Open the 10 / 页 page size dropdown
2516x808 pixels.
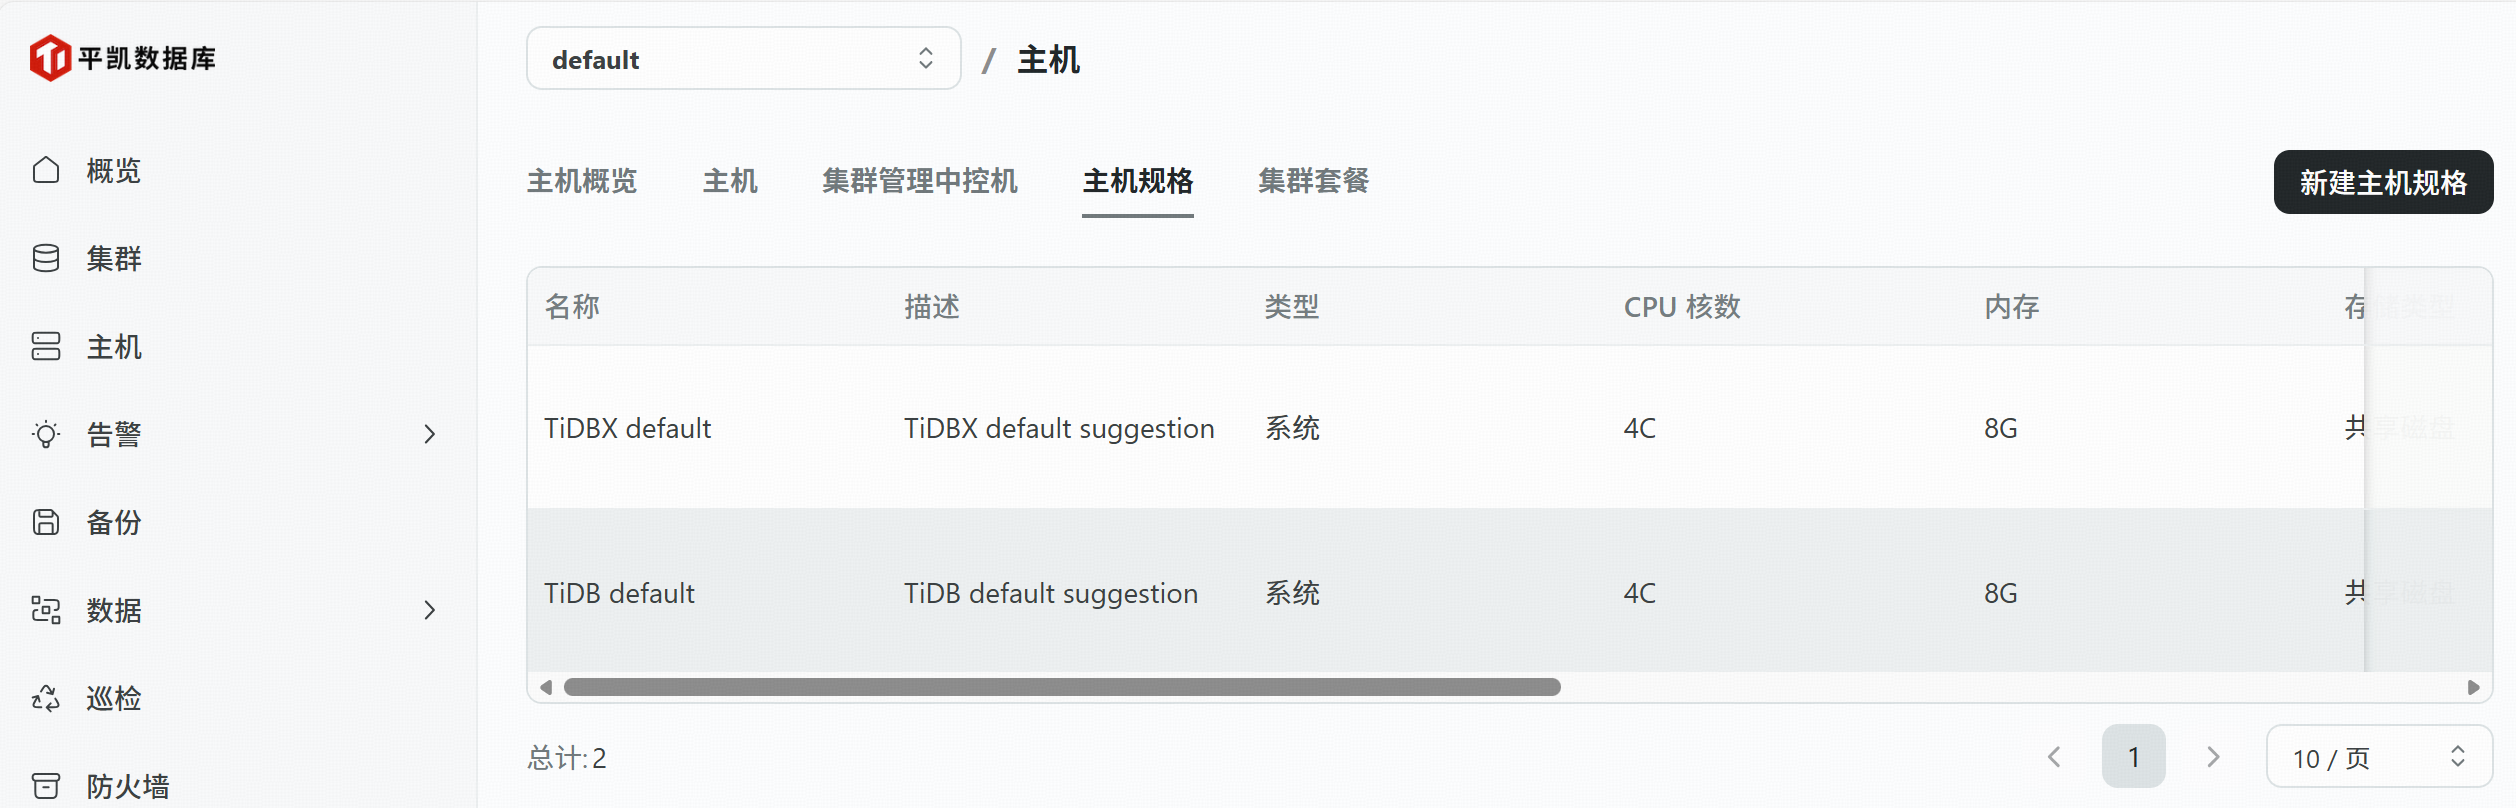coord(2378,757)
